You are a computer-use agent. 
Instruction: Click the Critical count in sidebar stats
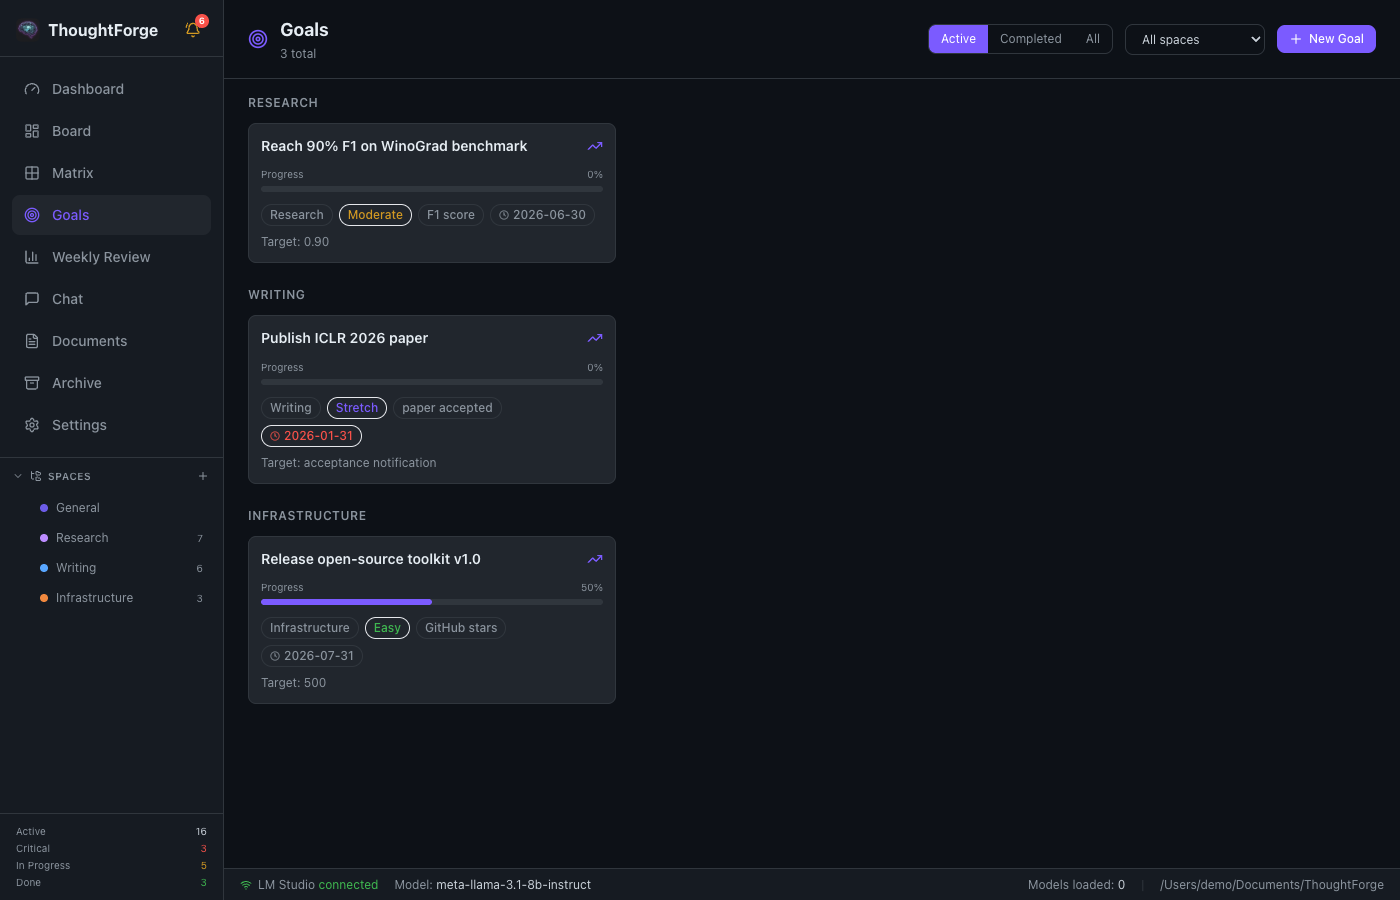203,849
